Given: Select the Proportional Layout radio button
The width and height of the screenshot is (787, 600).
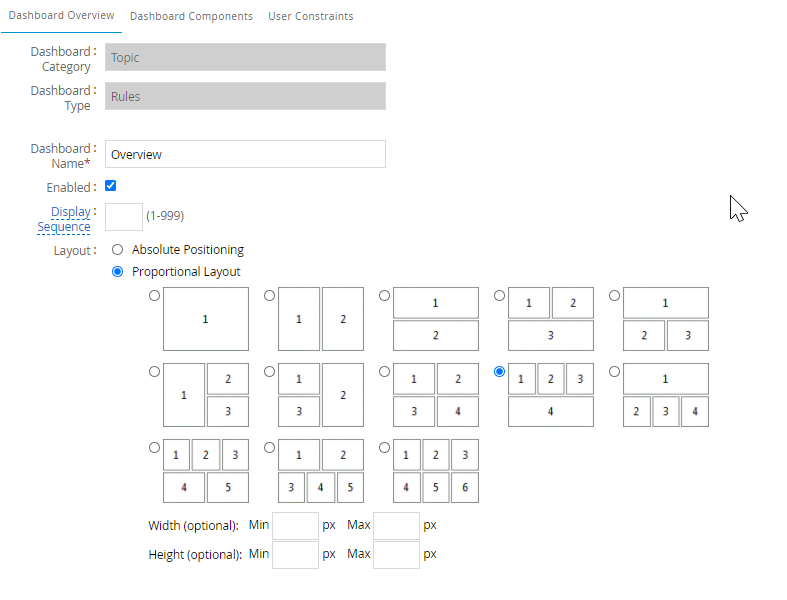Looking at the screenshot, I should 118,272.
